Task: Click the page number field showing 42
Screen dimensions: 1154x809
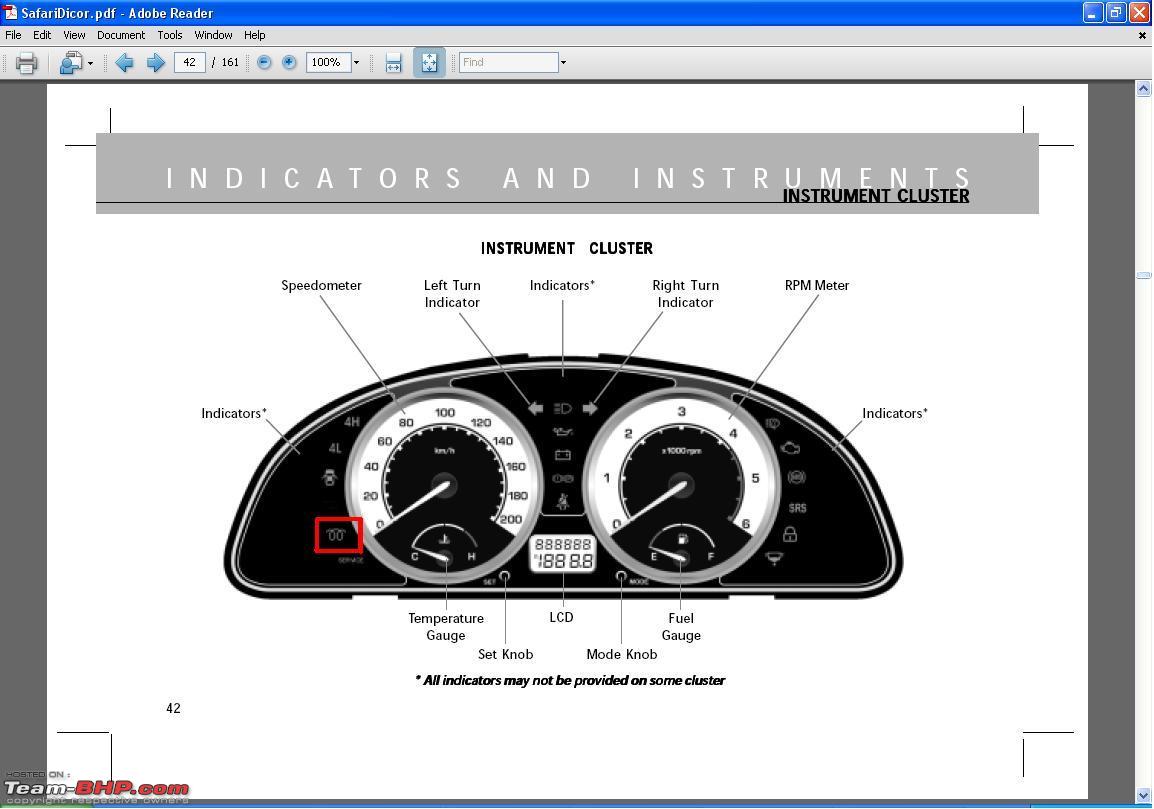Action: (x=189, y=62)
